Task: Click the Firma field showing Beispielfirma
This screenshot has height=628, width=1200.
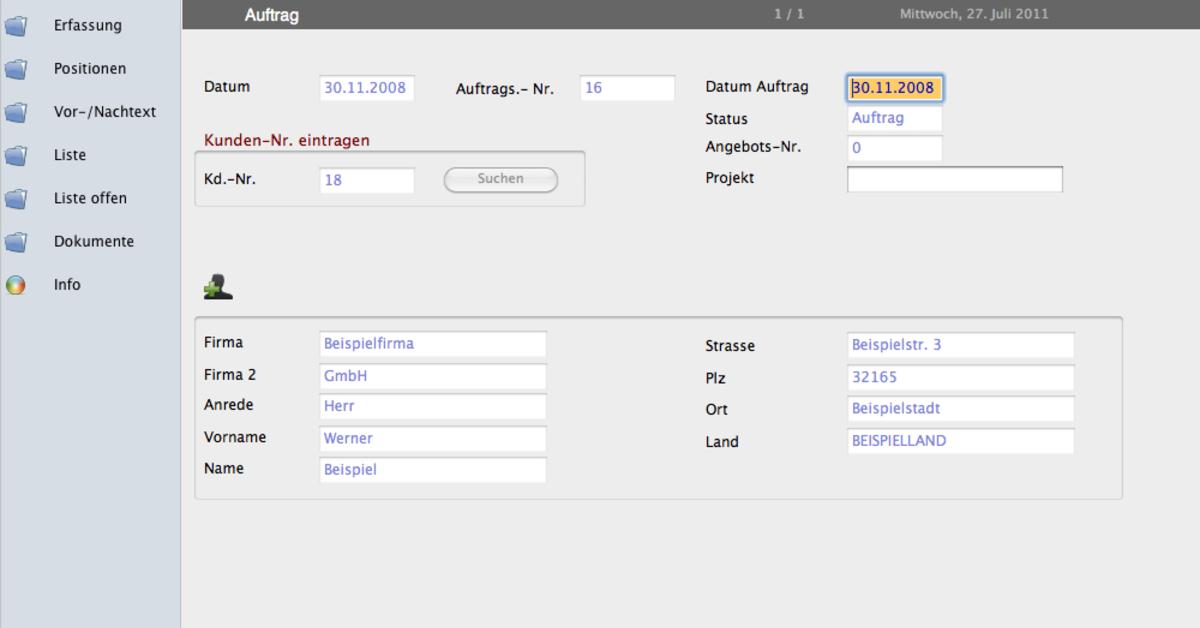Action: pos(433,344)
